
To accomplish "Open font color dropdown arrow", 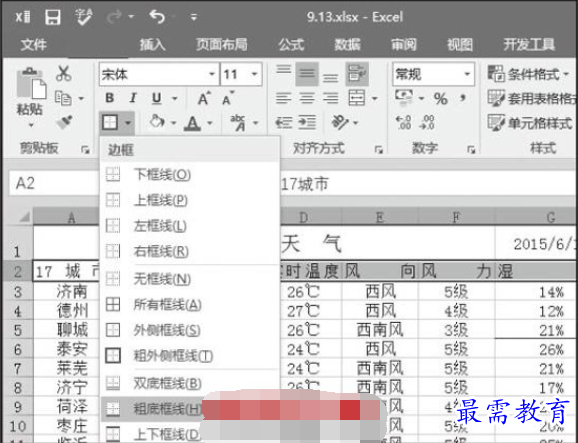I will point(210,123).
